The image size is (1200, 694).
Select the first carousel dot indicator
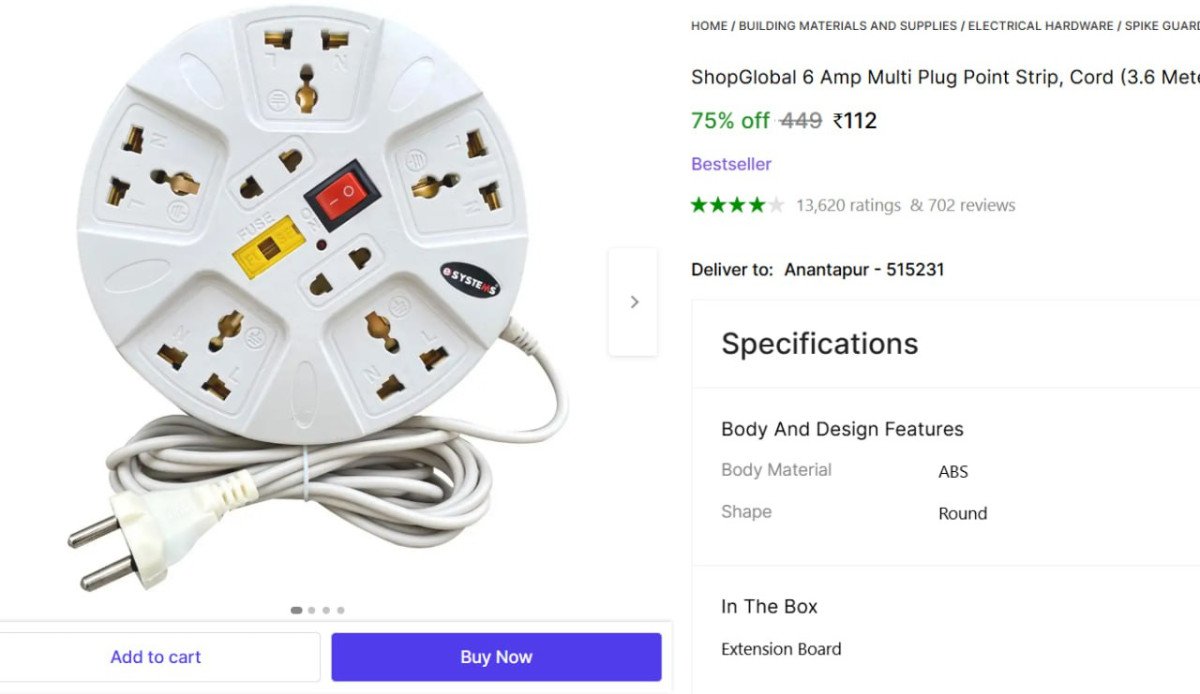click(x=297, y=610)
